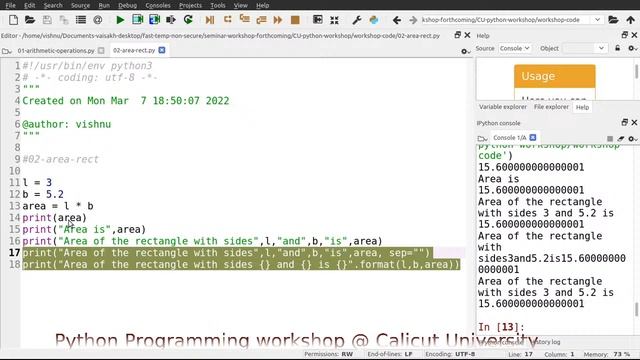Close the 01-arithmetic-operations.py tab
640x360 pixels.
click(101, 51)
